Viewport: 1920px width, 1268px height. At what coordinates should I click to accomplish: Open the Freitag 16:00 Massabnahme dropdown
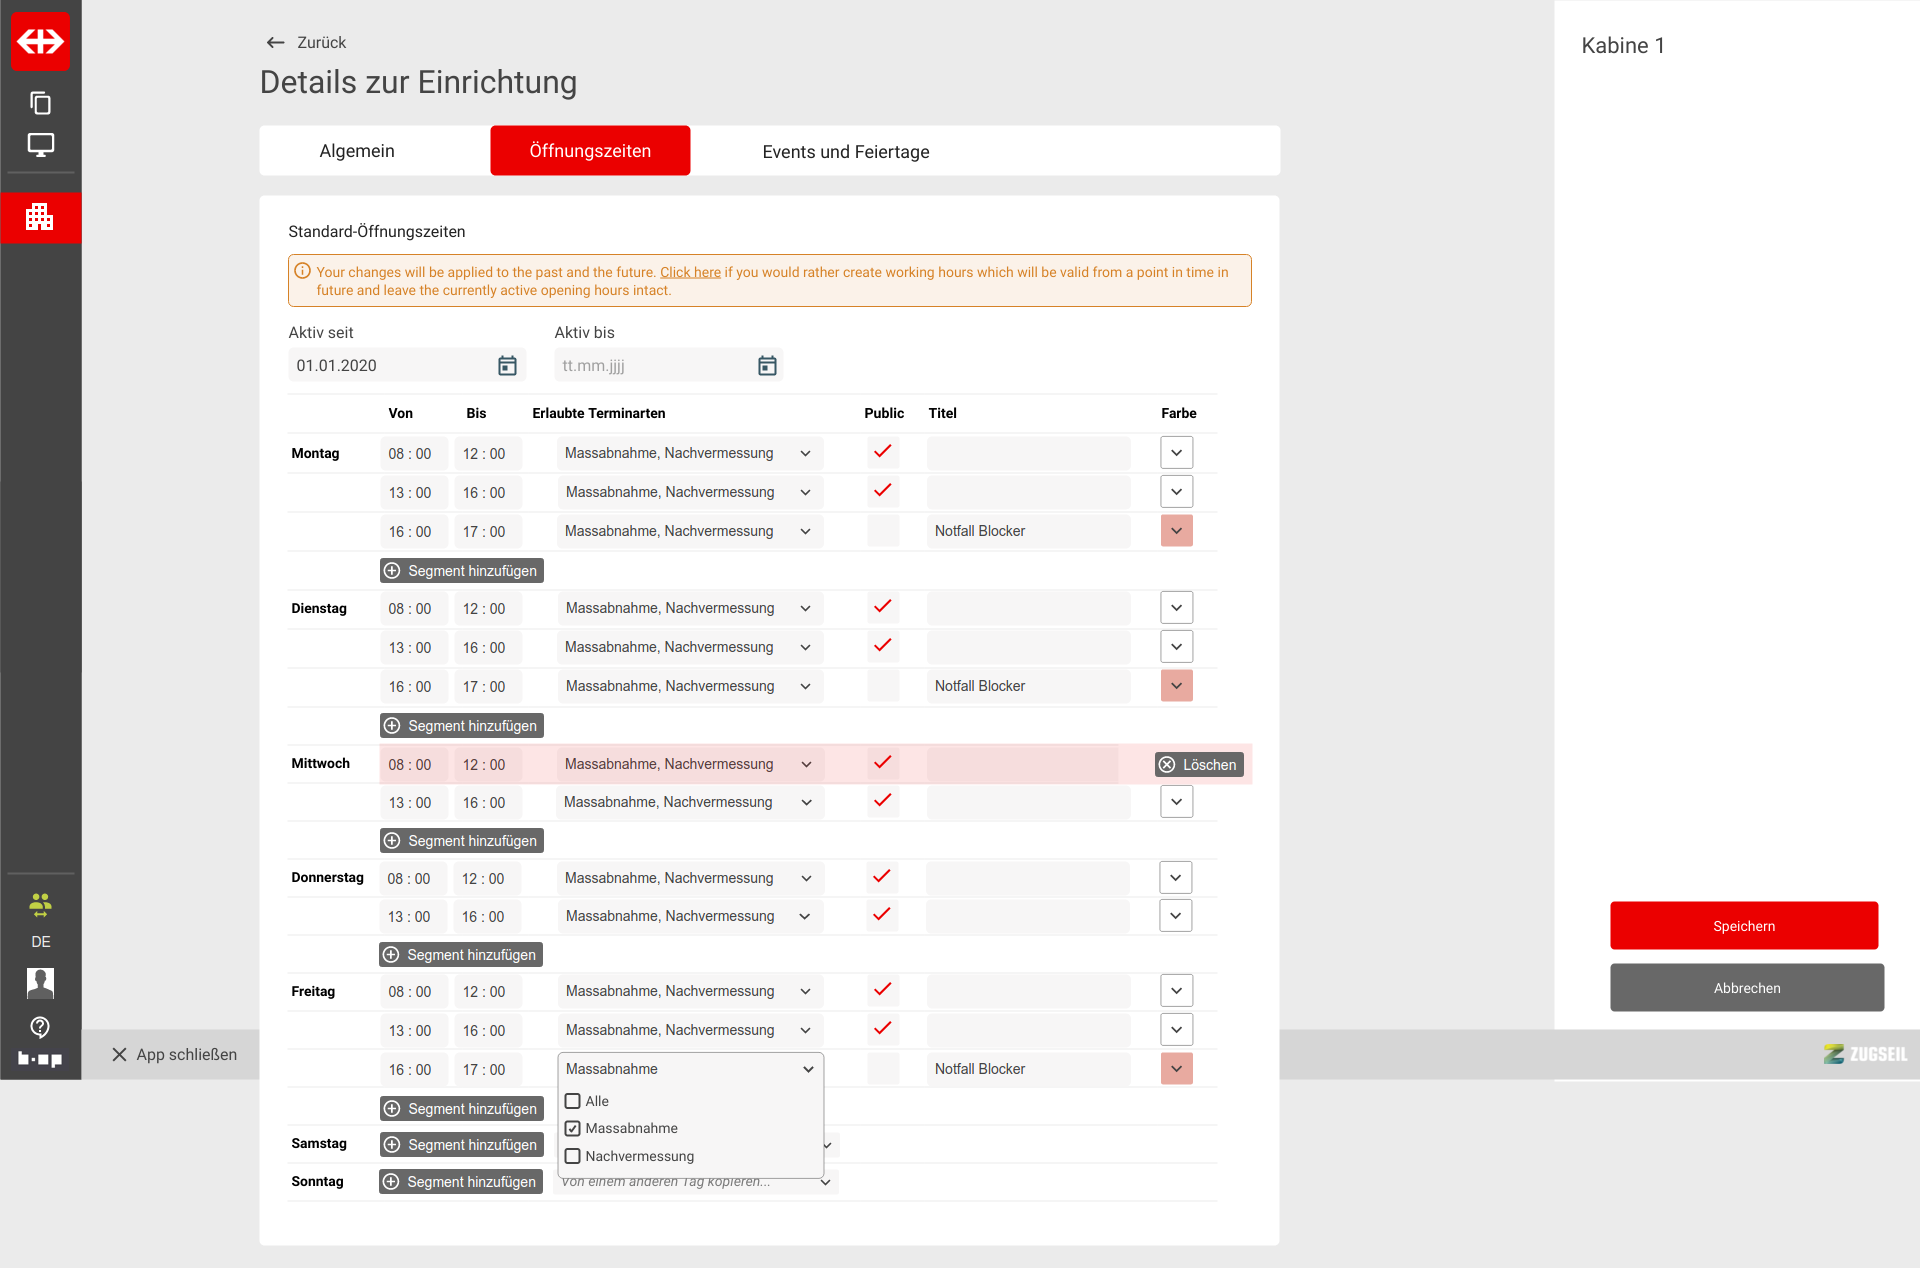[690, 1069]
